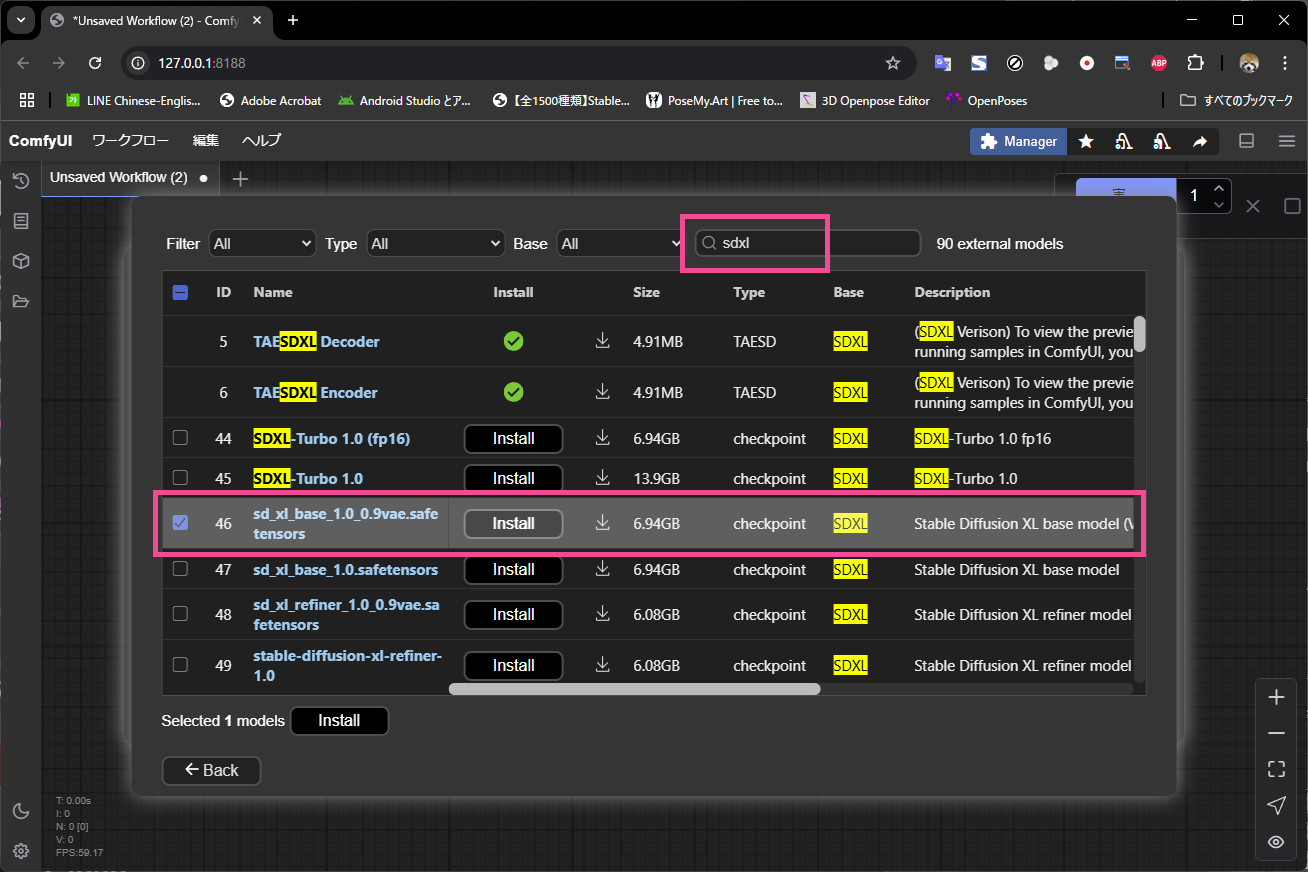Image resolution: width=1308 pixels, height=872 pixels.
Task: Check the sd_xl_refiner_1.0_0.9vae row checkbox
Action: (180, 614)
